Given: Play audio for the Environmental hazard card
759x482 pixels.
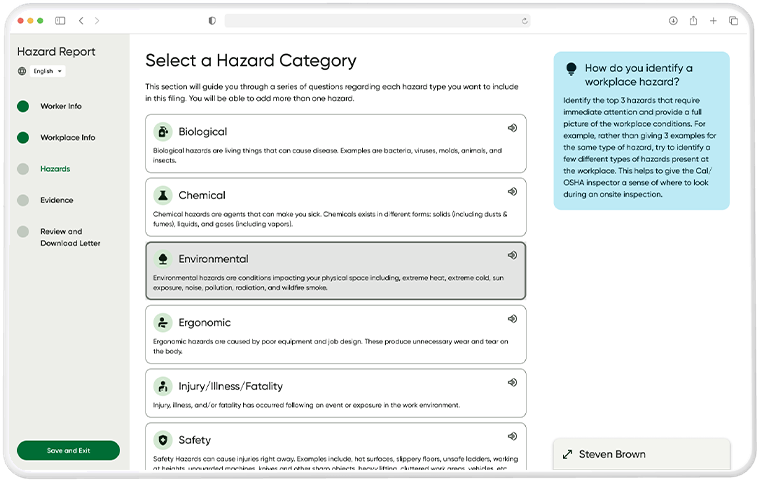Looking at the screenshot, I should click(512, 255).
